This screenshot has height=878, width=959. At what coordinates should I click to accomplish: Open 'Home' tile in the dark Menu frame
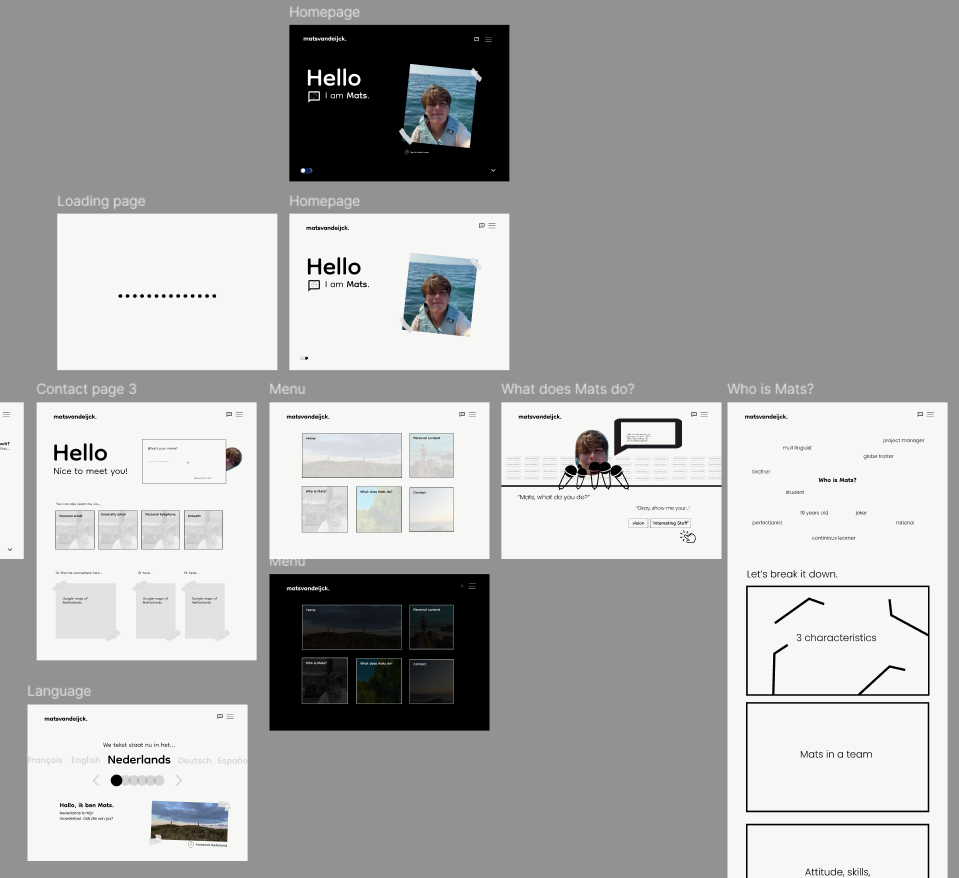[x=352, y=627]
